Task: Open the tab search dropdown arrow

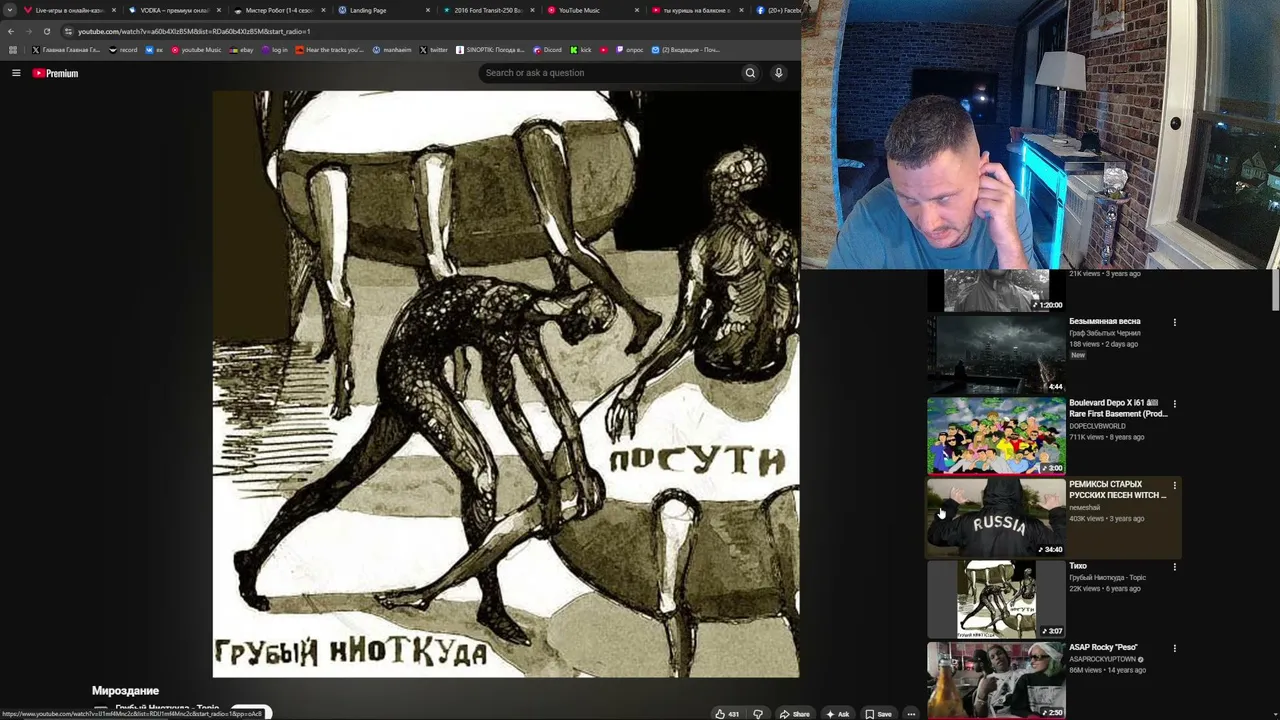Action: (x=10, y=10)
